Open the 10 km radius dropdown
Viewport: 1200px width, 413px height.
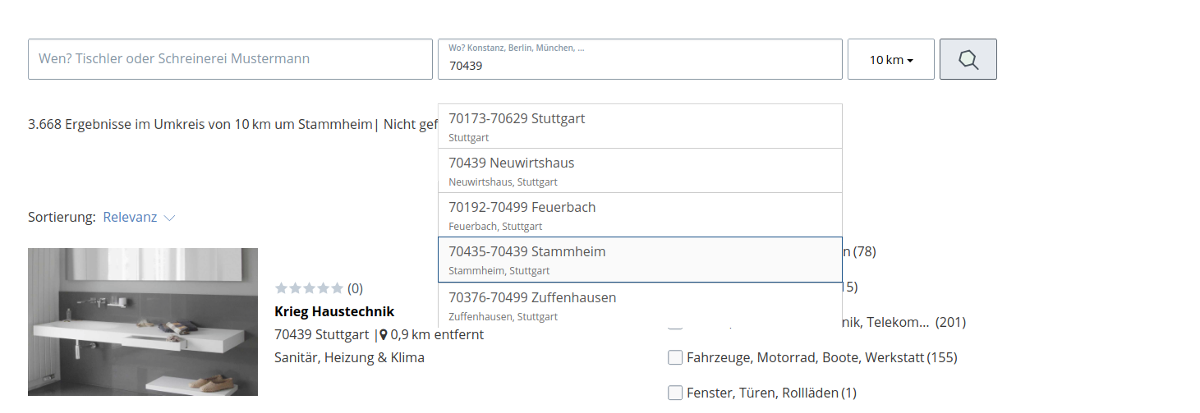pos(891,60)
